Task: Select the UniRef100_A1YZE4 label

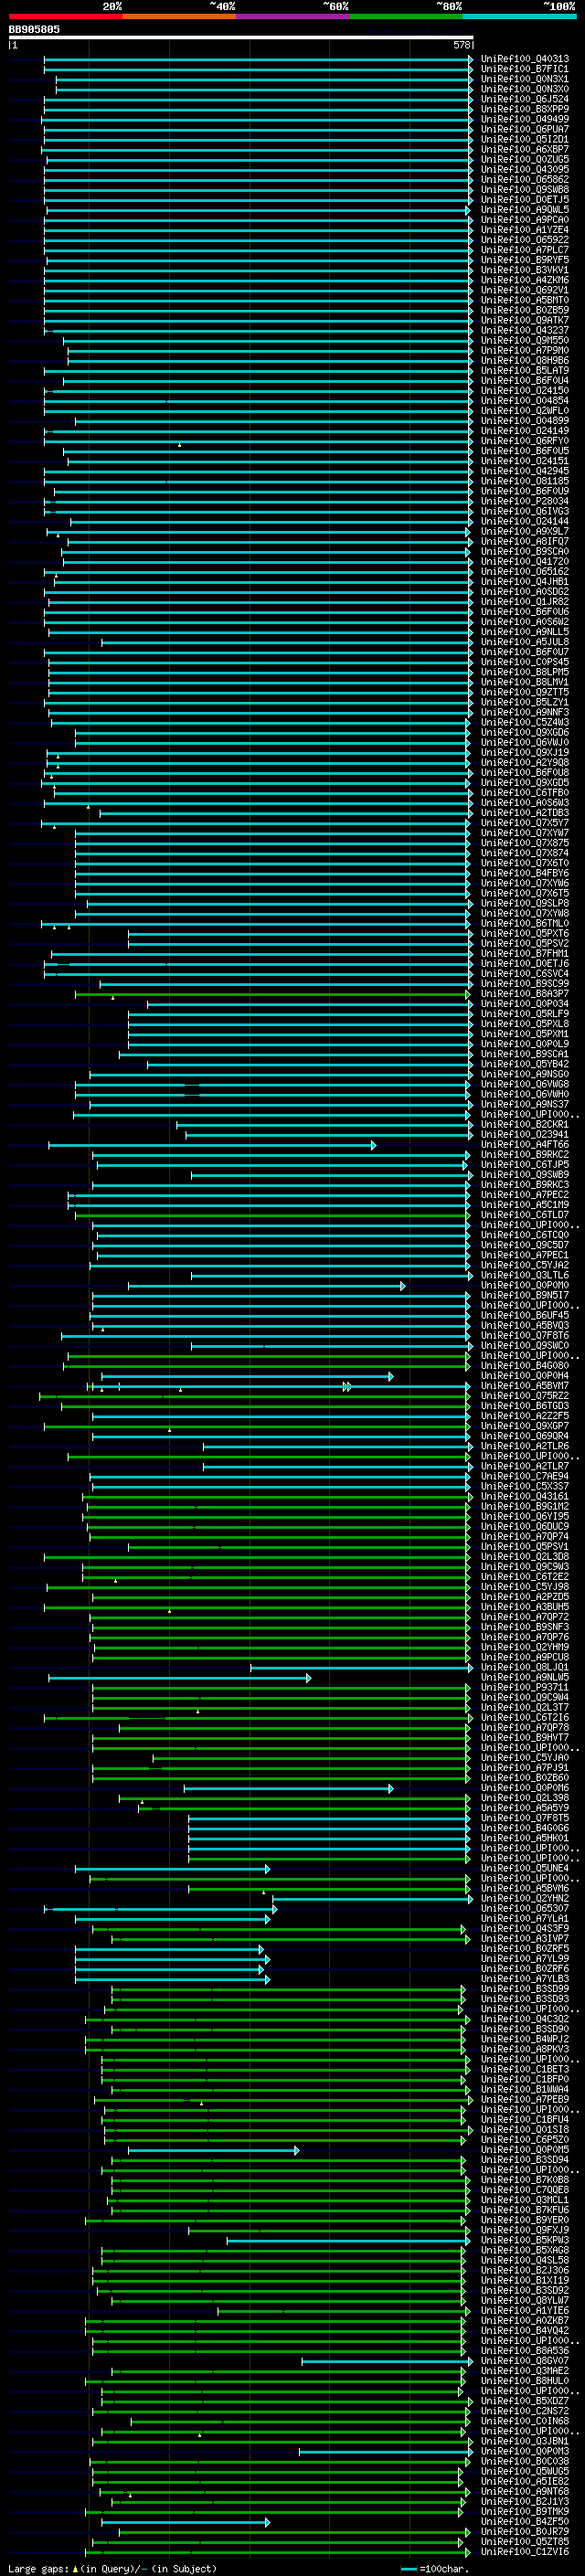Action: [525, 230]
